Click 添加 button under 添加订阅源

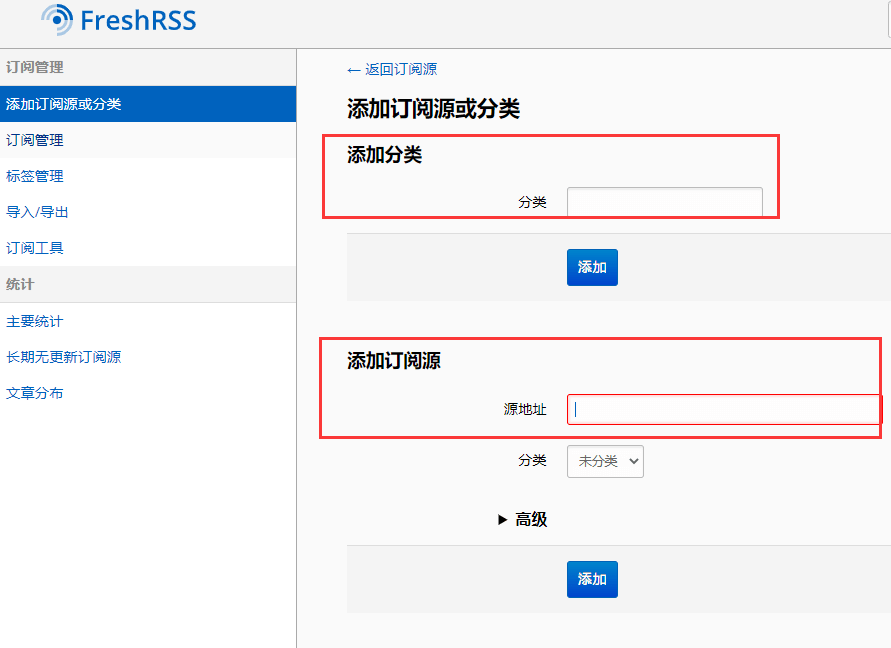[592, 579]
